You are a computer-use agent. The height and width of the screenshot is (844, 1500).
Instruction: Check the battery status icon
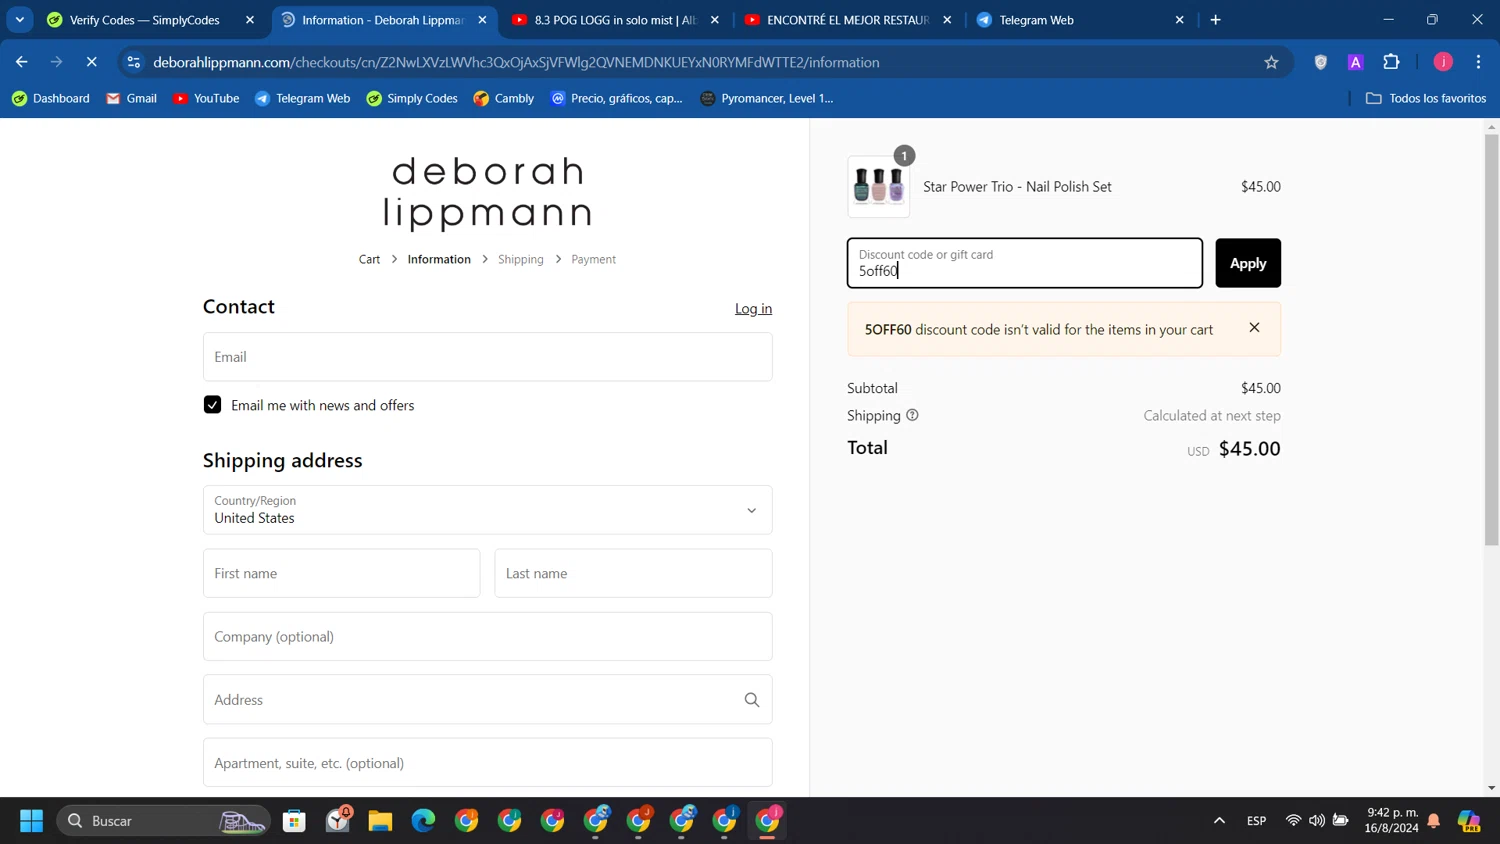pos(1341,821)
